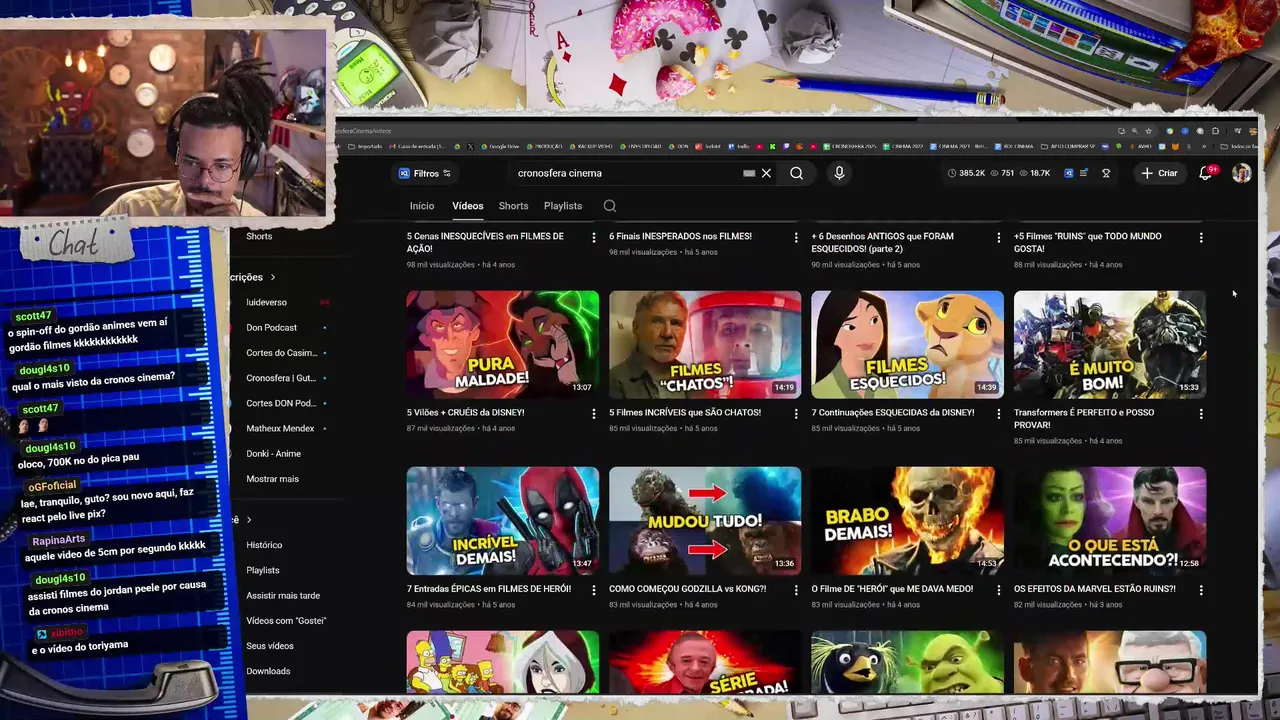Click the blue extension icon in header

coord(1068,173)
